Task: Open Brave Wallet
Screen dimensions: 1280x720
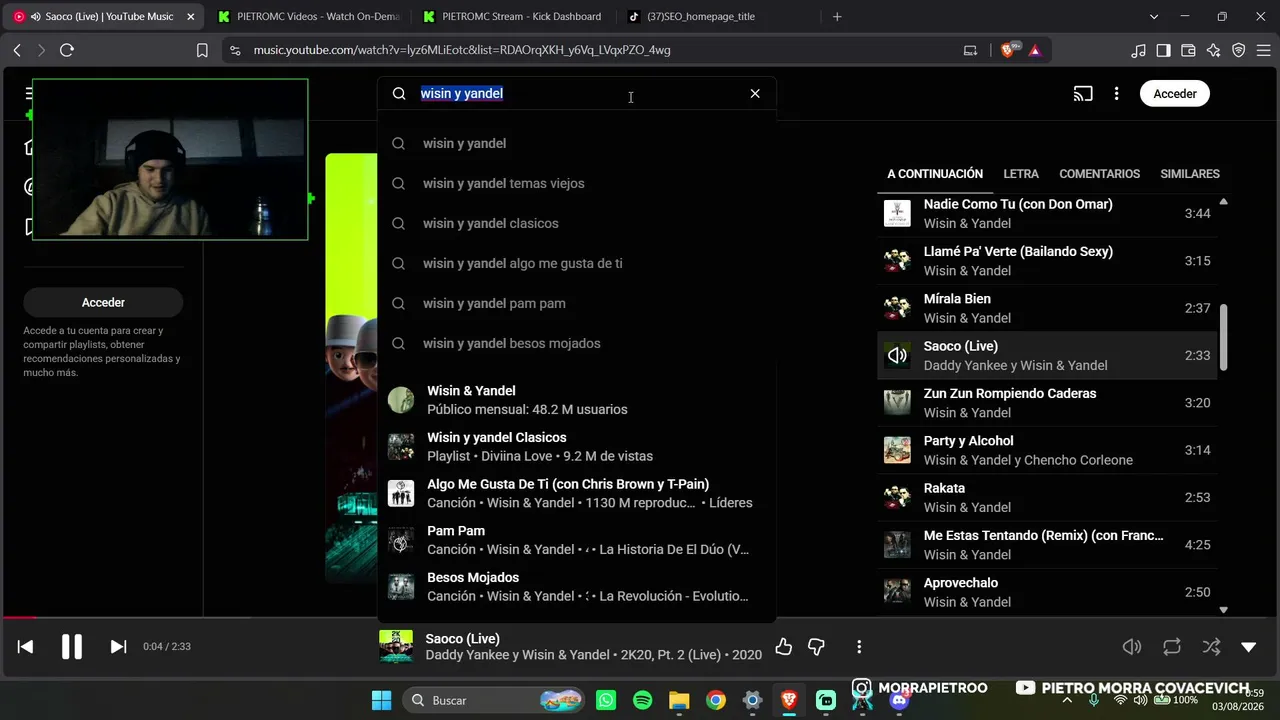Action: click(1188, 50)
